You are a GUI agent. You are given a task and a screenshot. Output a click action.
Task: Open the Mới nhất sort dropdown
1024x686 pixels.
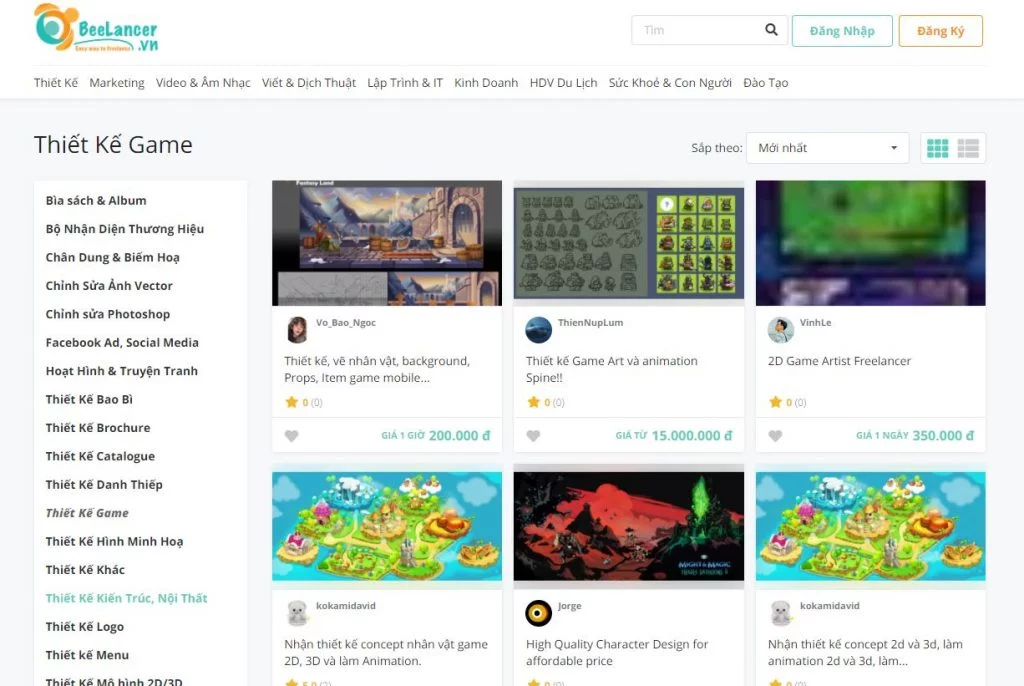coord(827,148)
